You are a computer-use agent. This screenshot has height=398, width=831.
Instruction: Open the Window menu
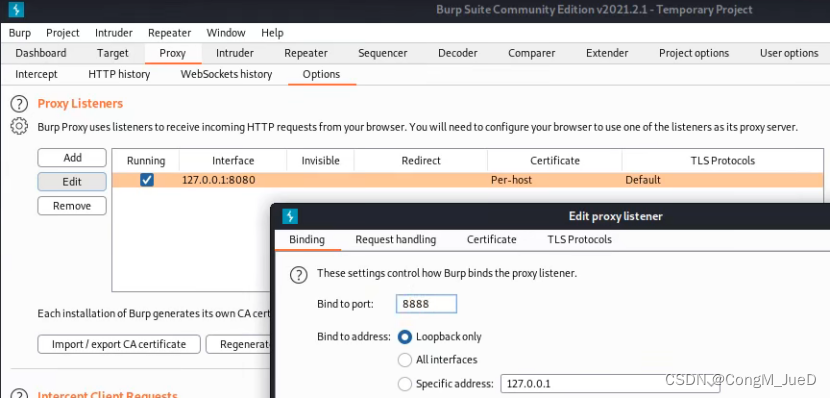click(226, 33)
